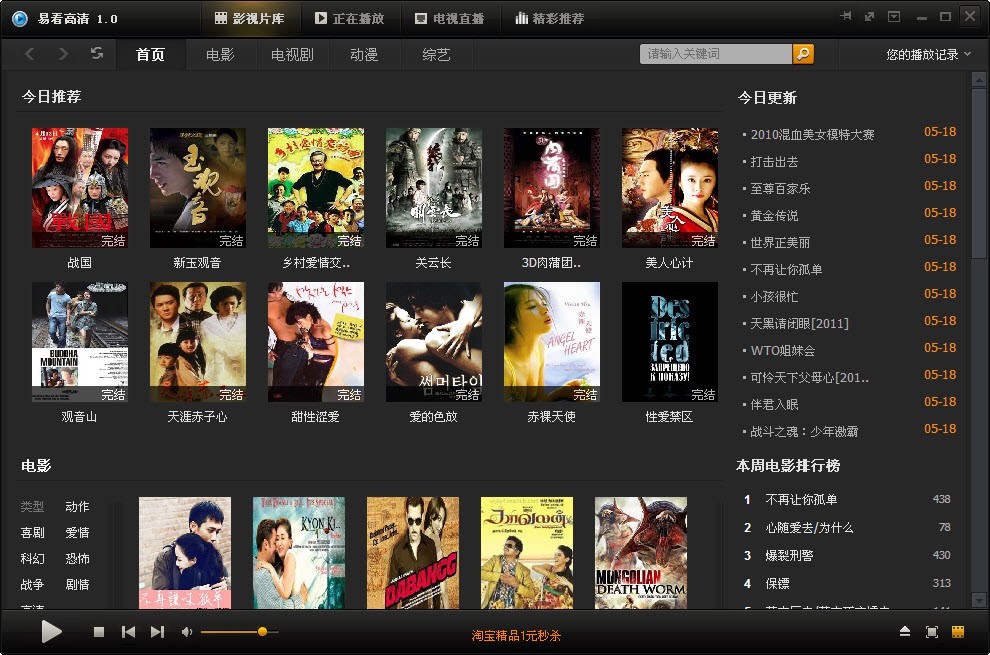Open the 关云长 movie poster

pyautogui.click(x=434, y=188)
